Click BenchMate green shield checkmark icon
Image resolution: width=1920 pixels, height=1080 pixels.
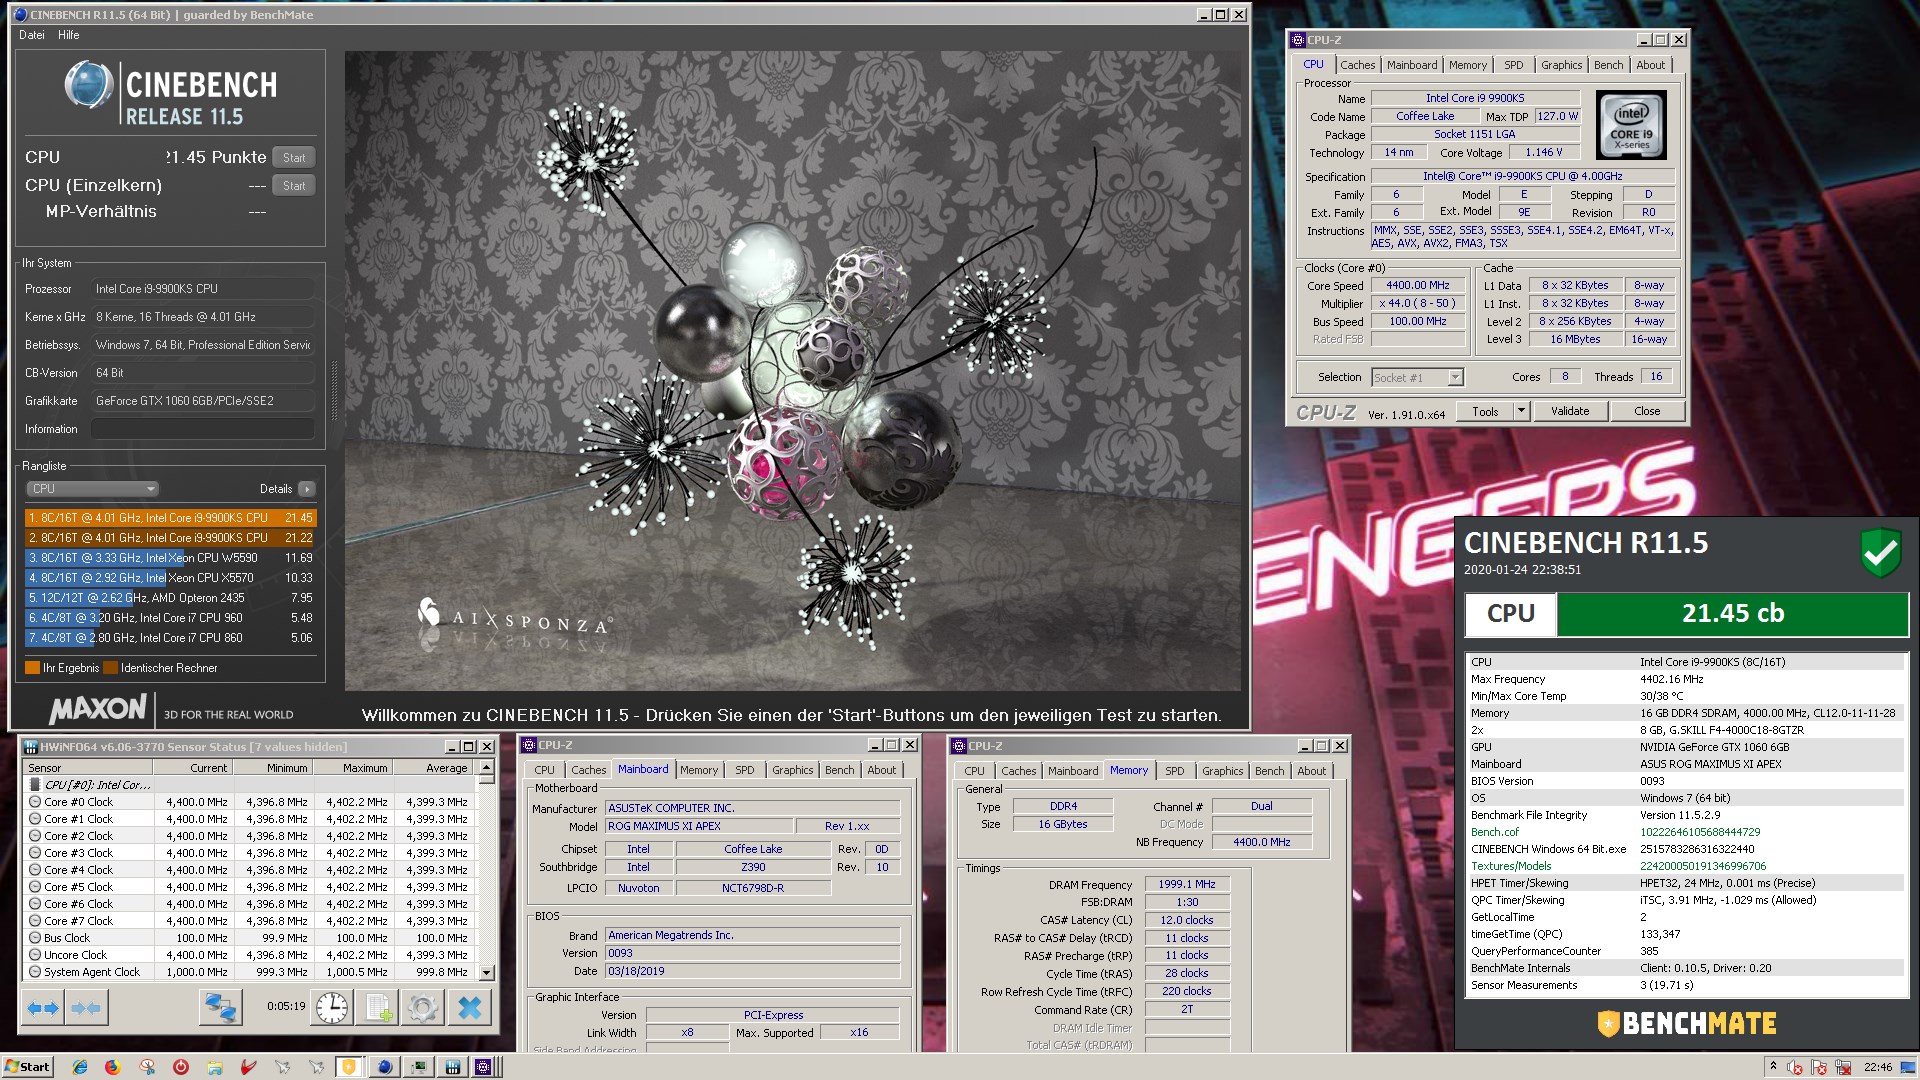(1880, 552)
